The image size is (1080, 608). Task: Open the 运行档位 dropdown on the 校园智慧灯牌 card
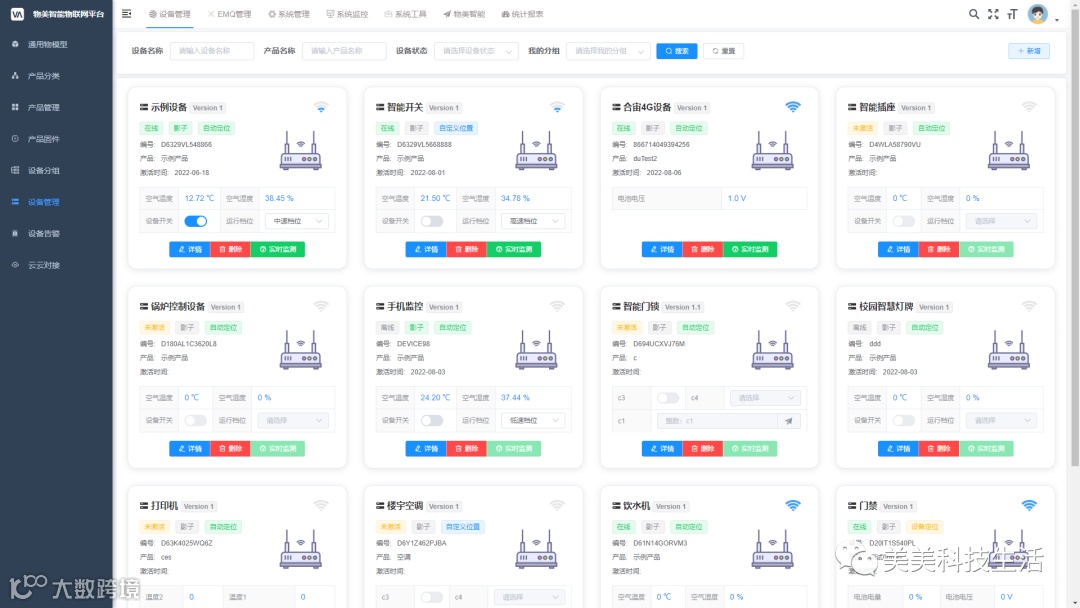[x=1001, y=420]
